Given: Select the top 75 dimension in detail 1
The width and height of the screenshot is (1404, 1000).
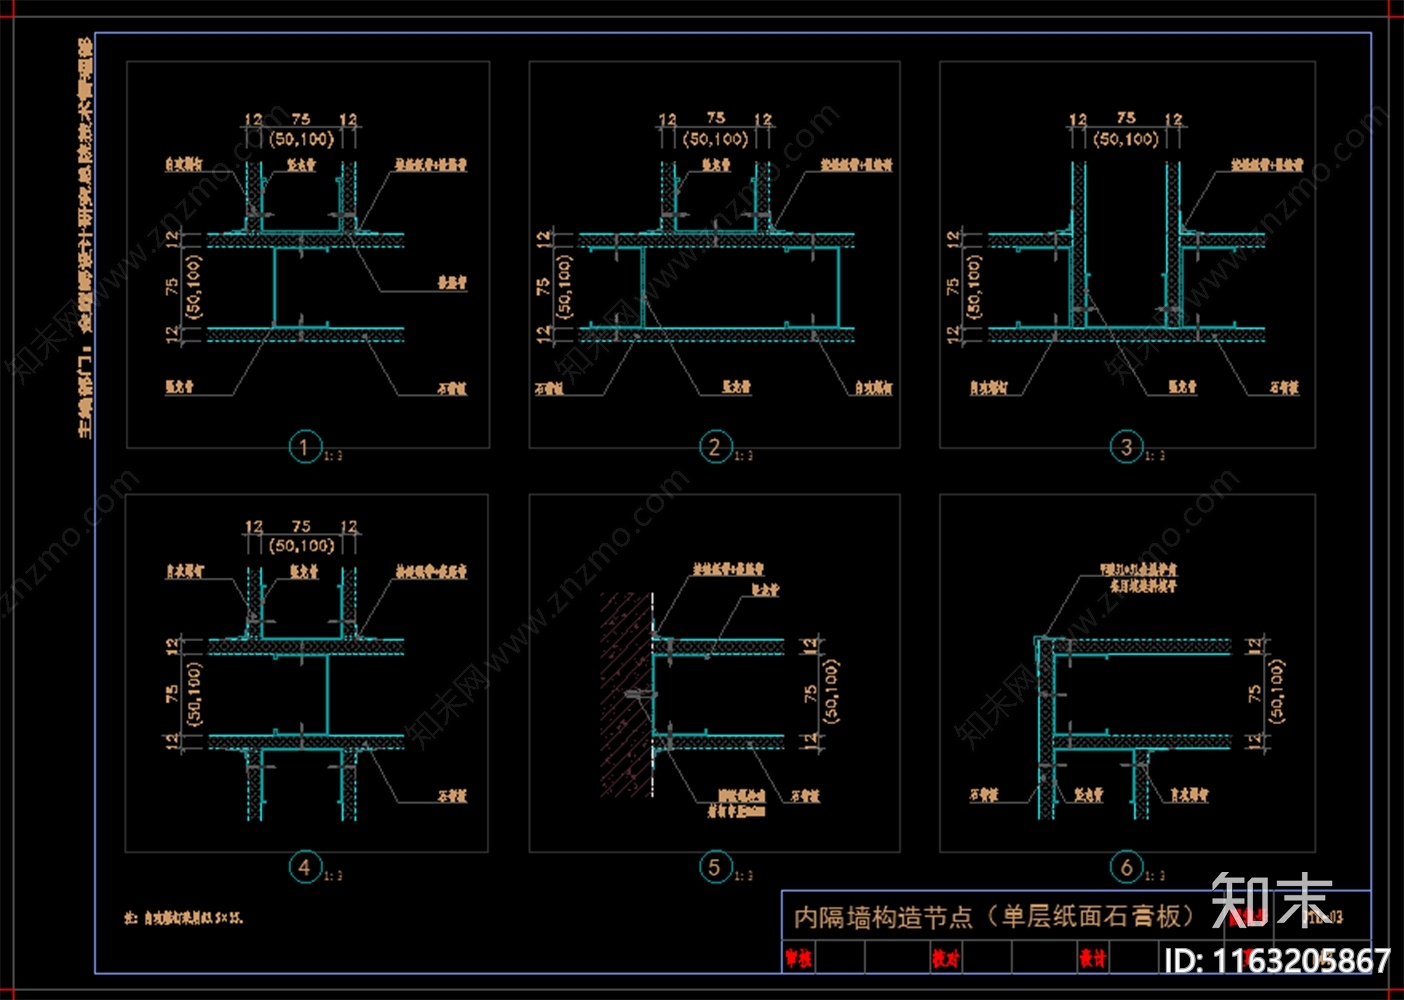Looking at the screenshot, I should (300, 119).
